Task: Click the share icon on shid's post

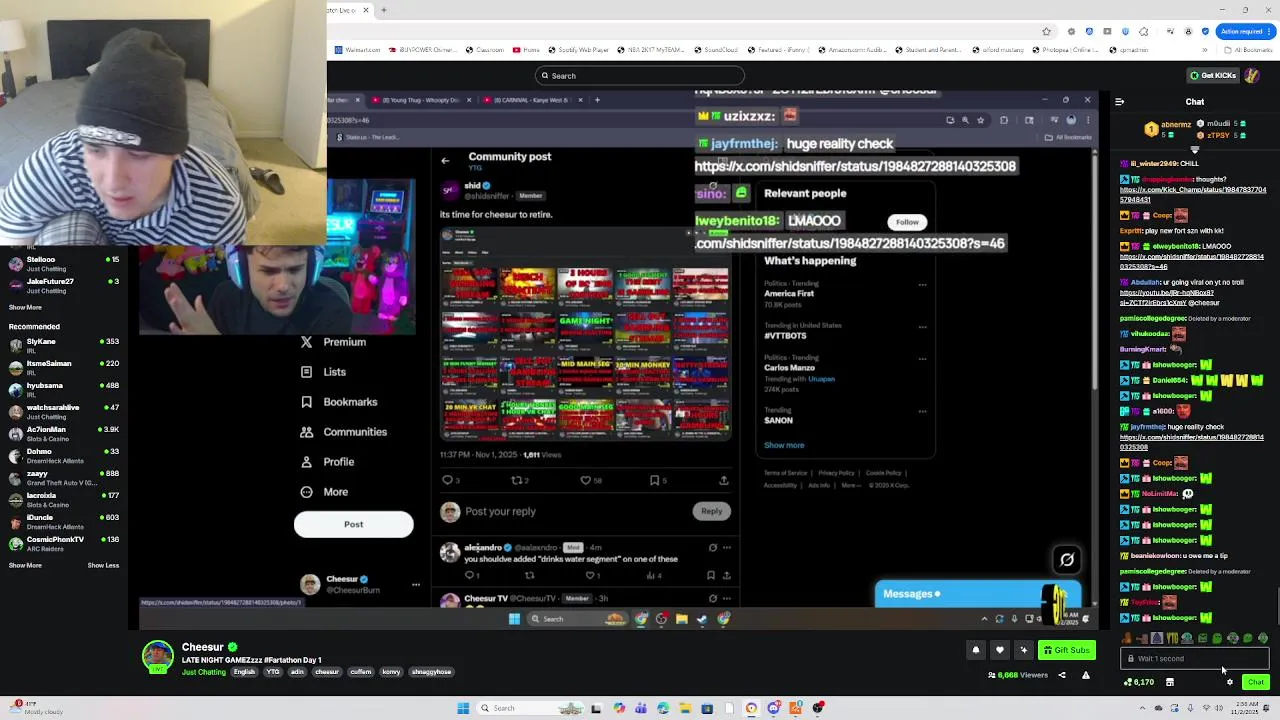Action: click(724, 480)
